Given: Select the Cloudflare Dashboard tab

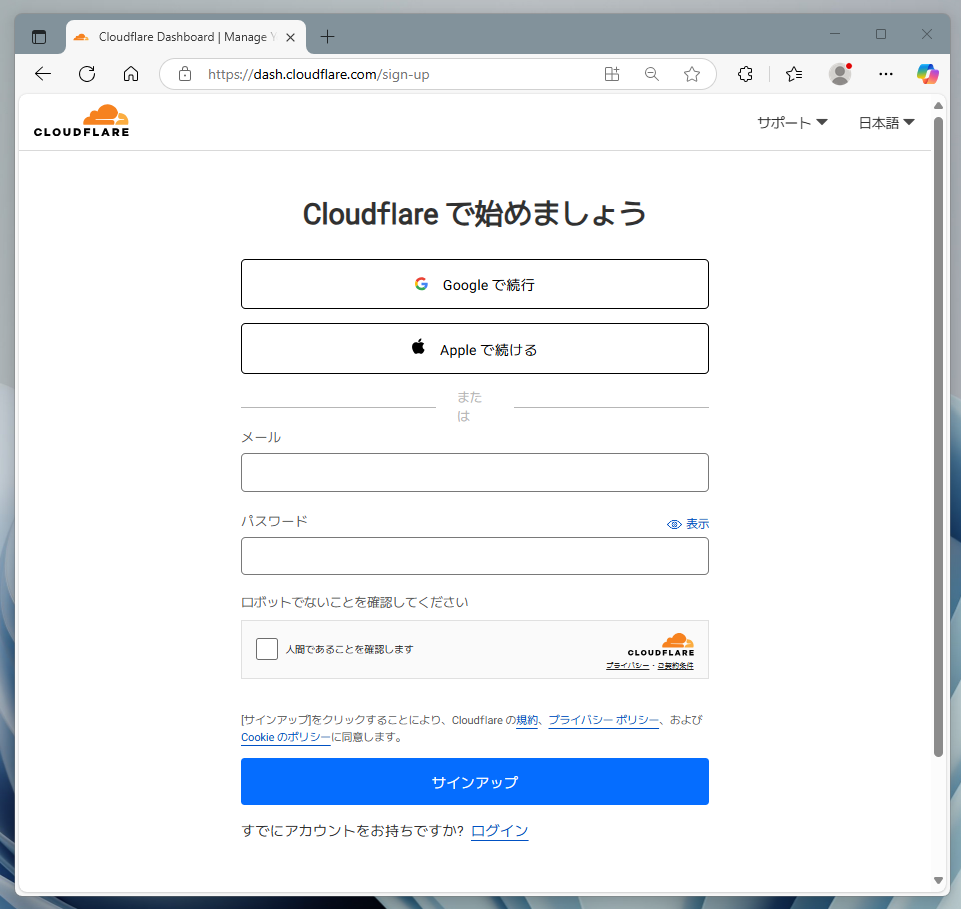Looking at the screenshot, I should point(184,37).
